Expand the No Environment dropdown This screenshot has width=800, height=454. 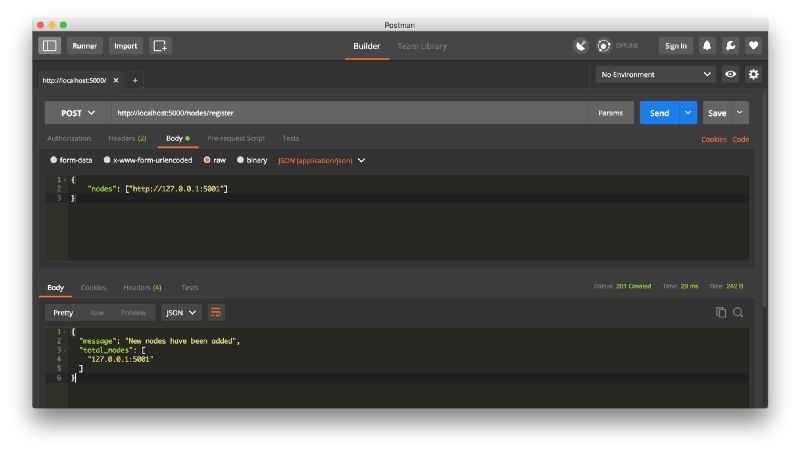[x=656, y=74]
